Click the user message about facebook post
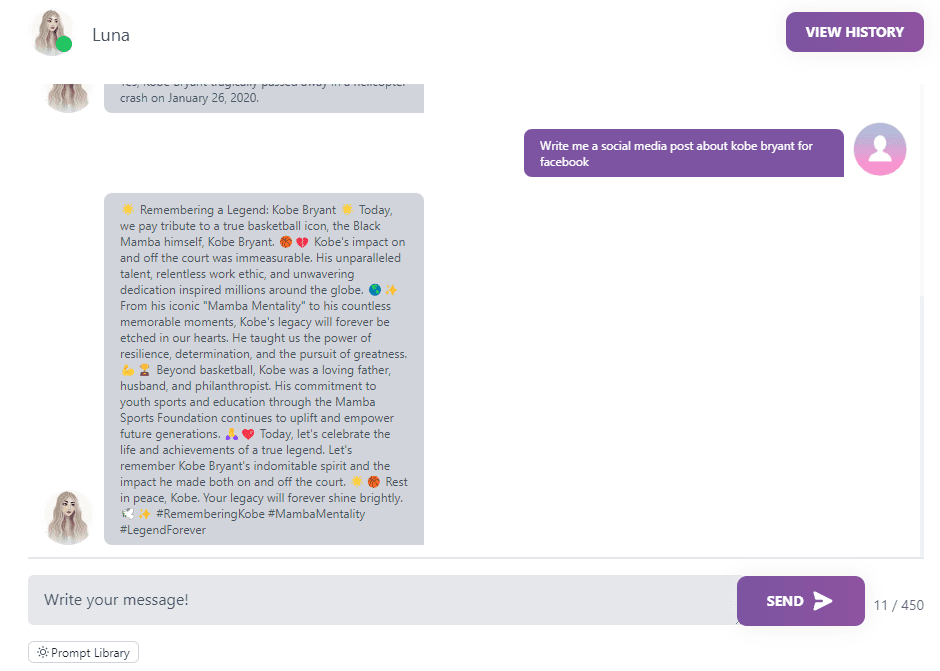 pos(683,153)
